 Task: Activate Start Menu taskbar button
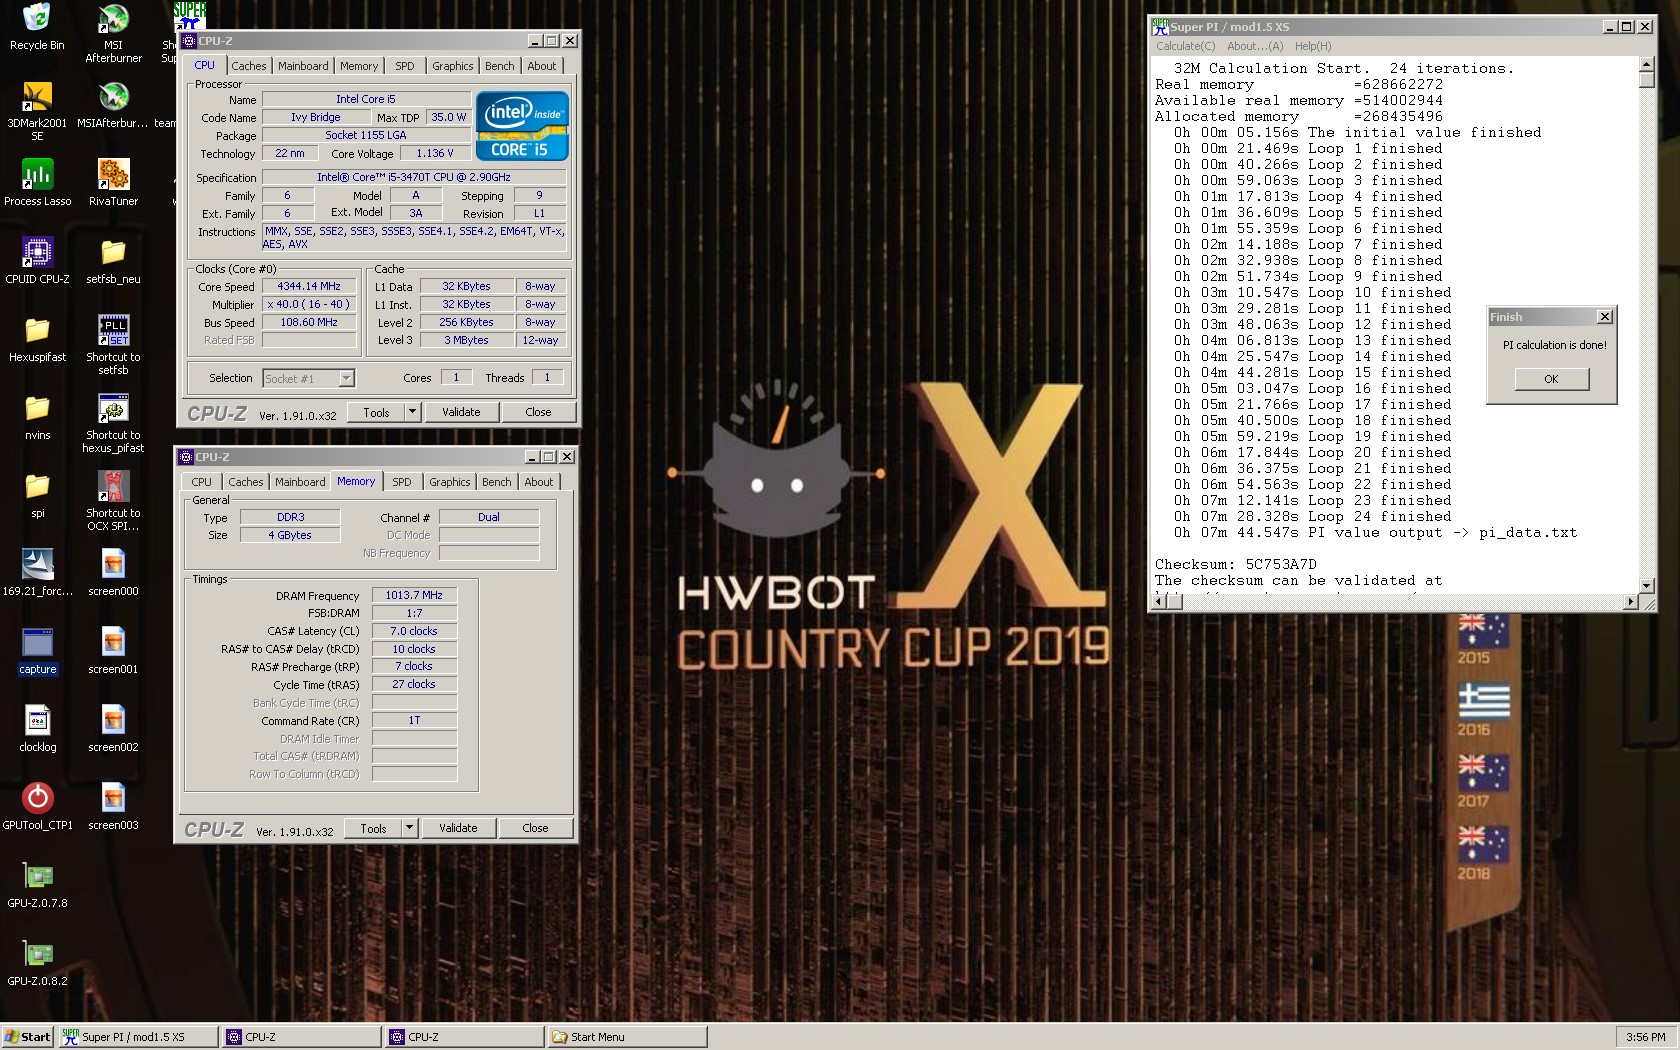pyautogui.click(x=628, y=1037)
